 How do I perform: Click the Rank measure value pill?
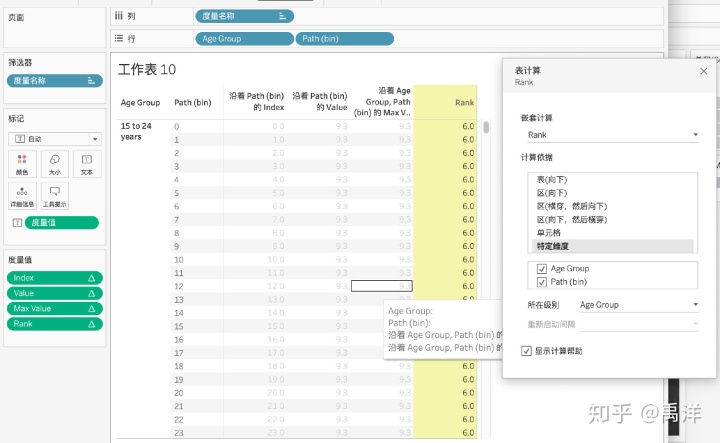tap(55, 324)
